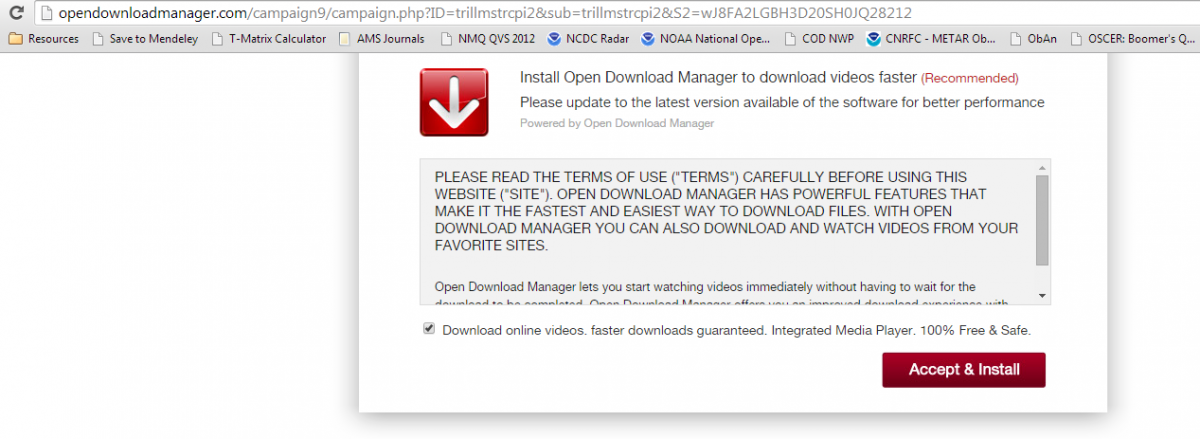Screen dimensions: 1200x439
Task: Click the COD NWP page icon
Action: (791, 39)
